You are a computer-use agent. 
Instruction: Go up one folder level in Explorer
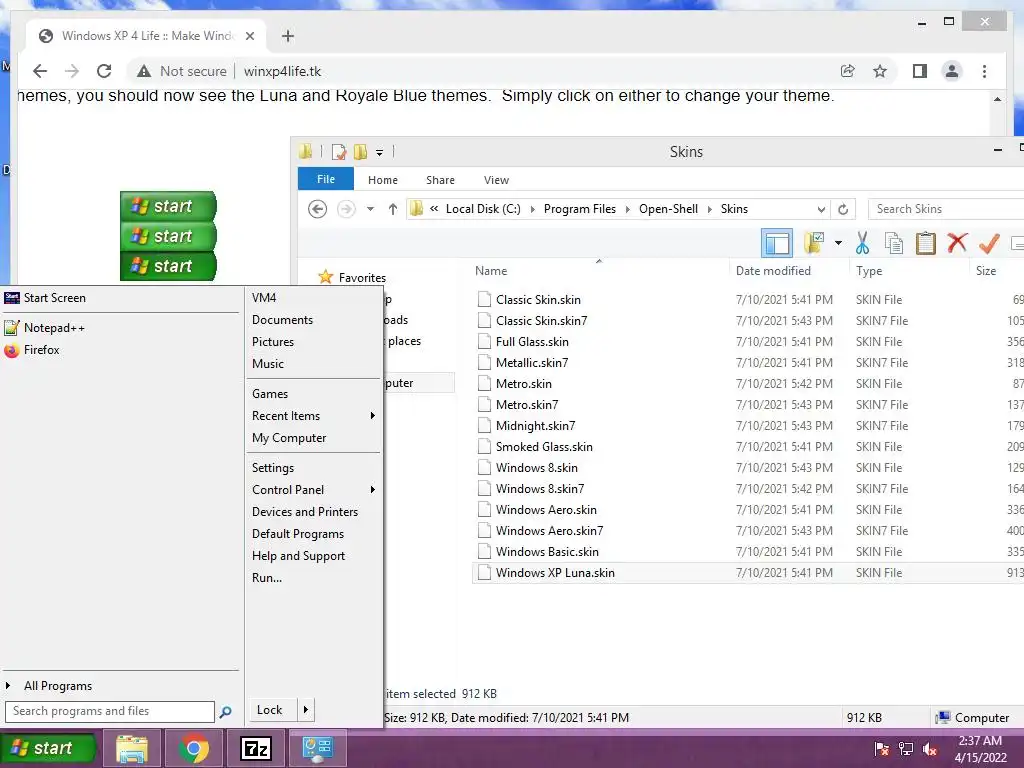(x=392, y=209)
